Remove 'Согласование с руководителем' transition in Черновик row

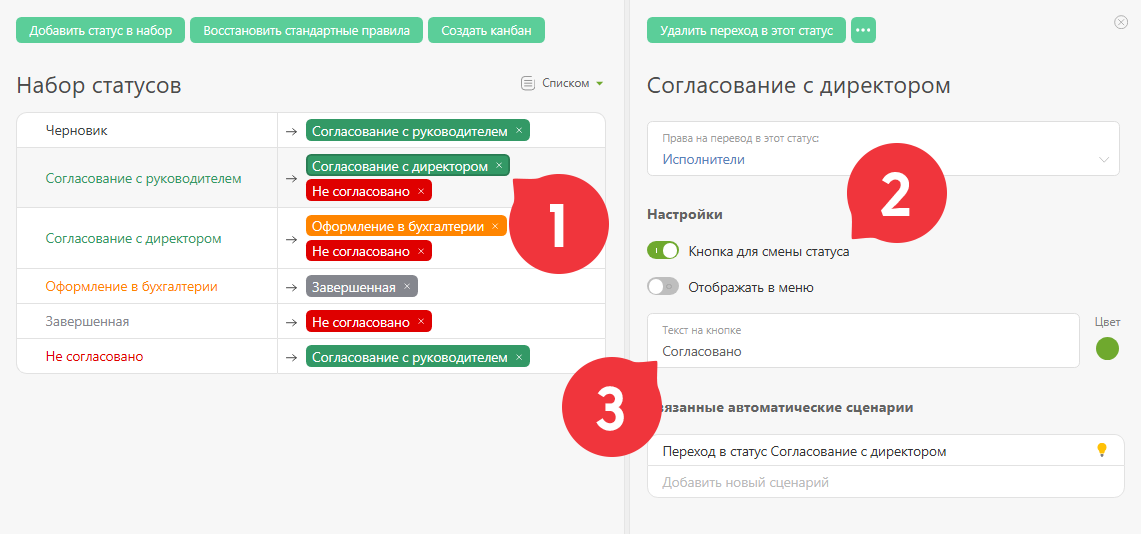coord(519,130)
